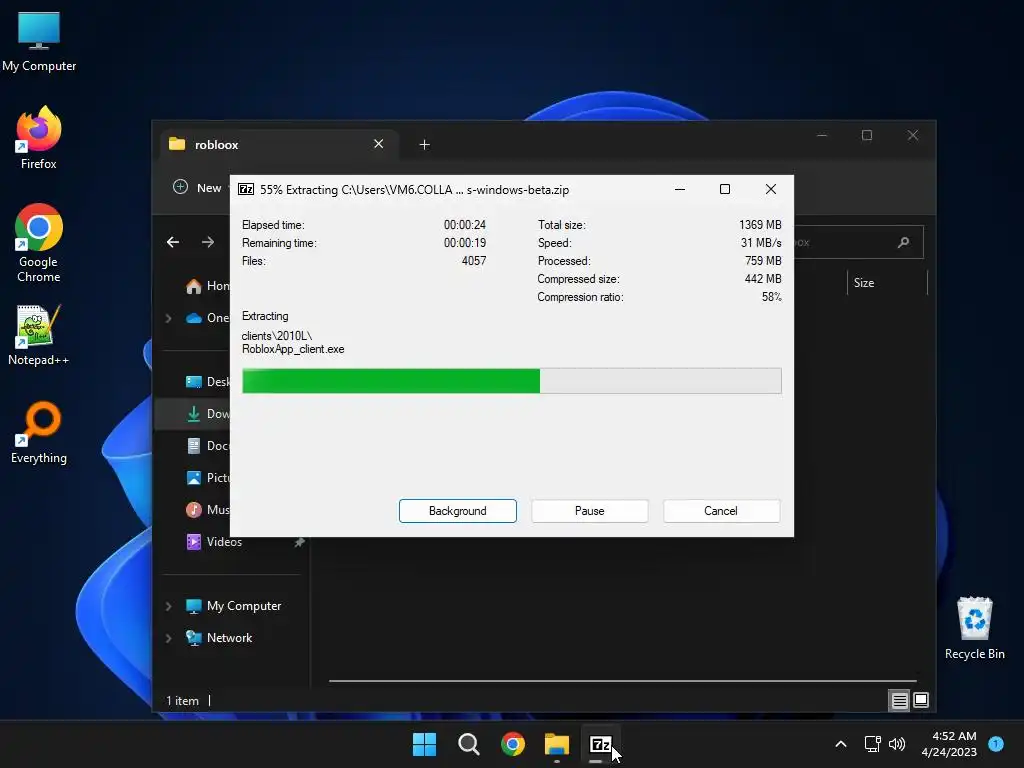Open Chrome from the taskbar
This screenshot has width=1024, height=768.
[x=513, y=744]
